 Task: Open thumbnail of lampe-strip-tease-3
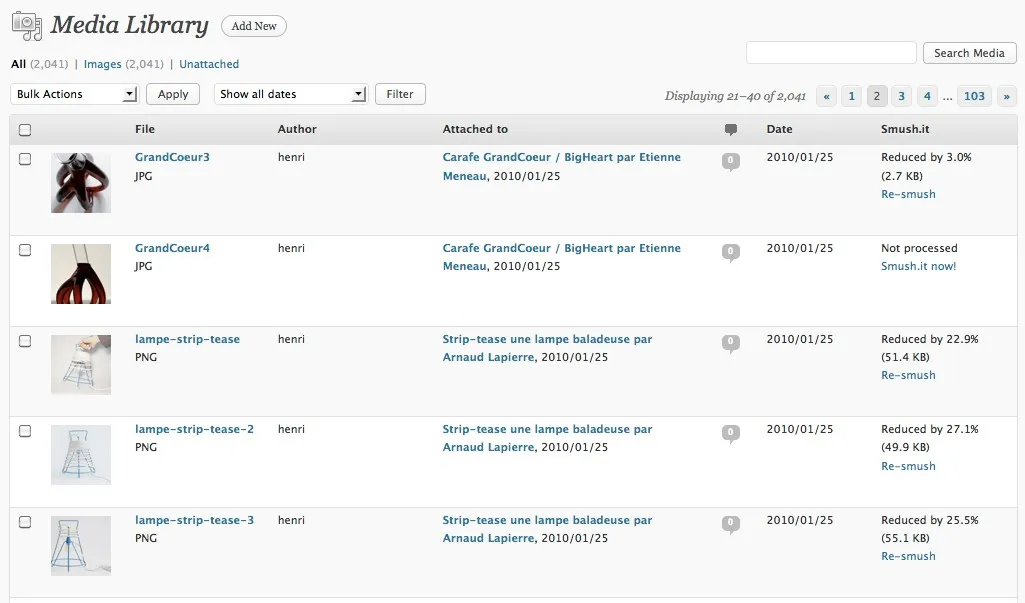click(x=81, y=546)
